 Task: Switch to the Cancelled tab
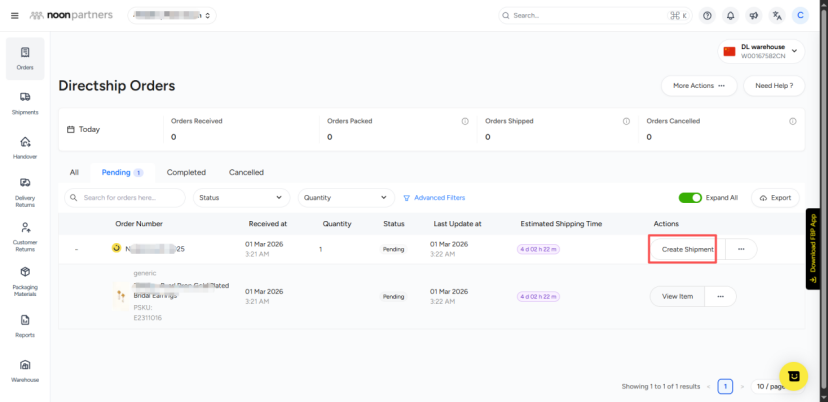click(246, 172)
